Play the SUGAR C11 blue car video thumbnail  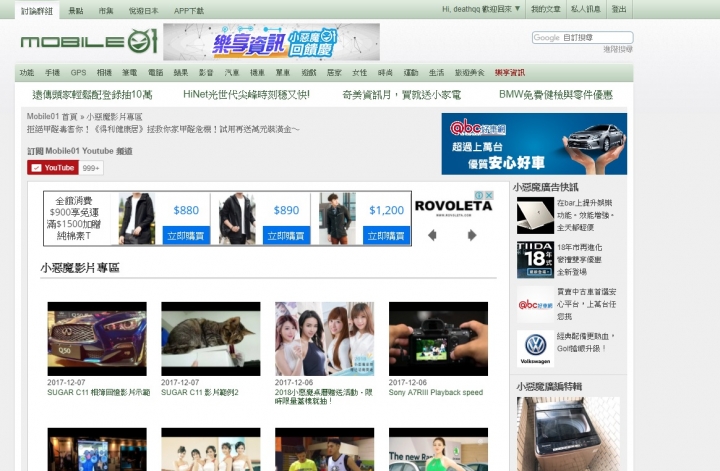tap(97, 339)
